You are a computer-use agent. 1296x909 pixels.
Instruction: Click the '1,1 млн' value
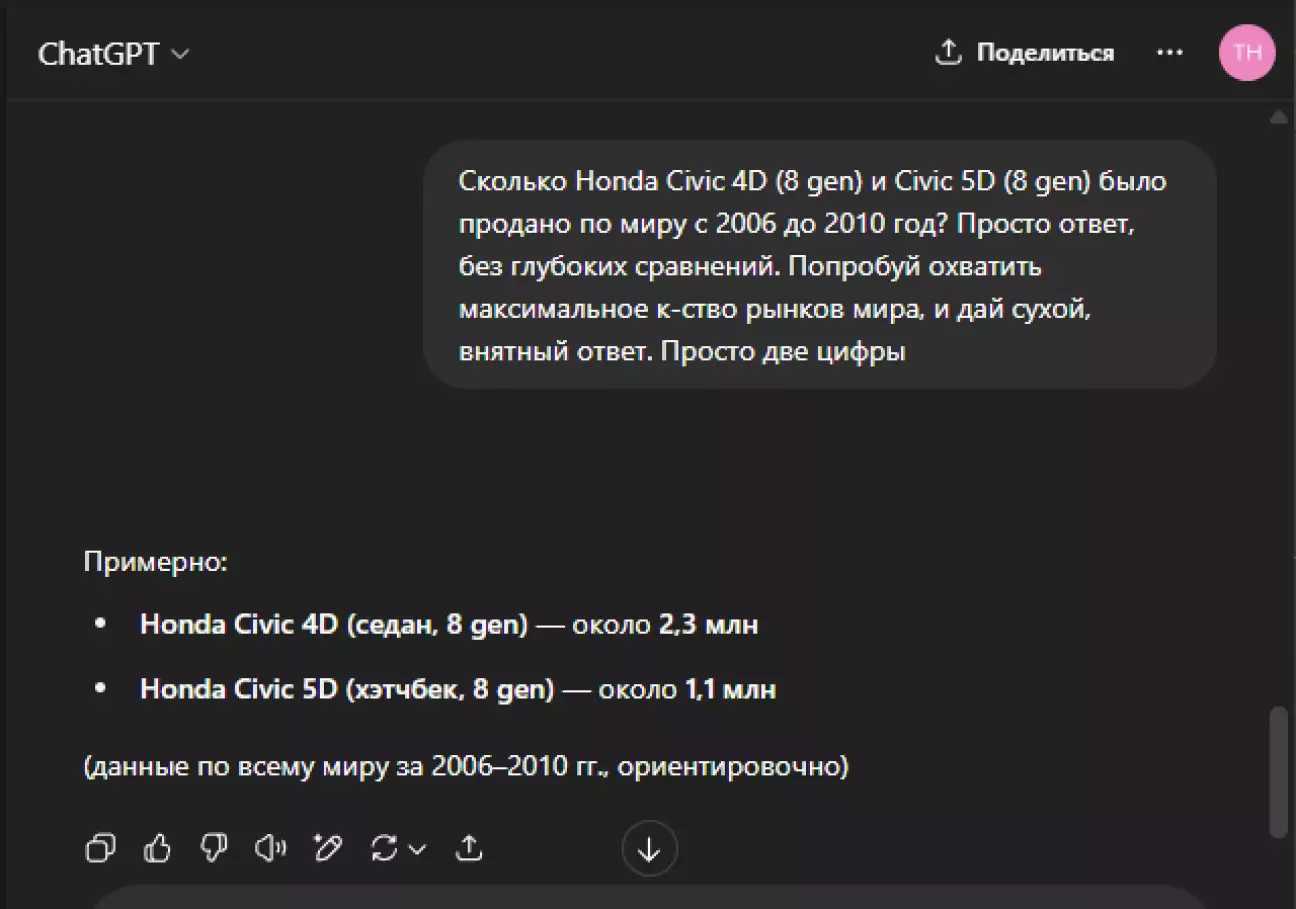(x=730, y=689)
